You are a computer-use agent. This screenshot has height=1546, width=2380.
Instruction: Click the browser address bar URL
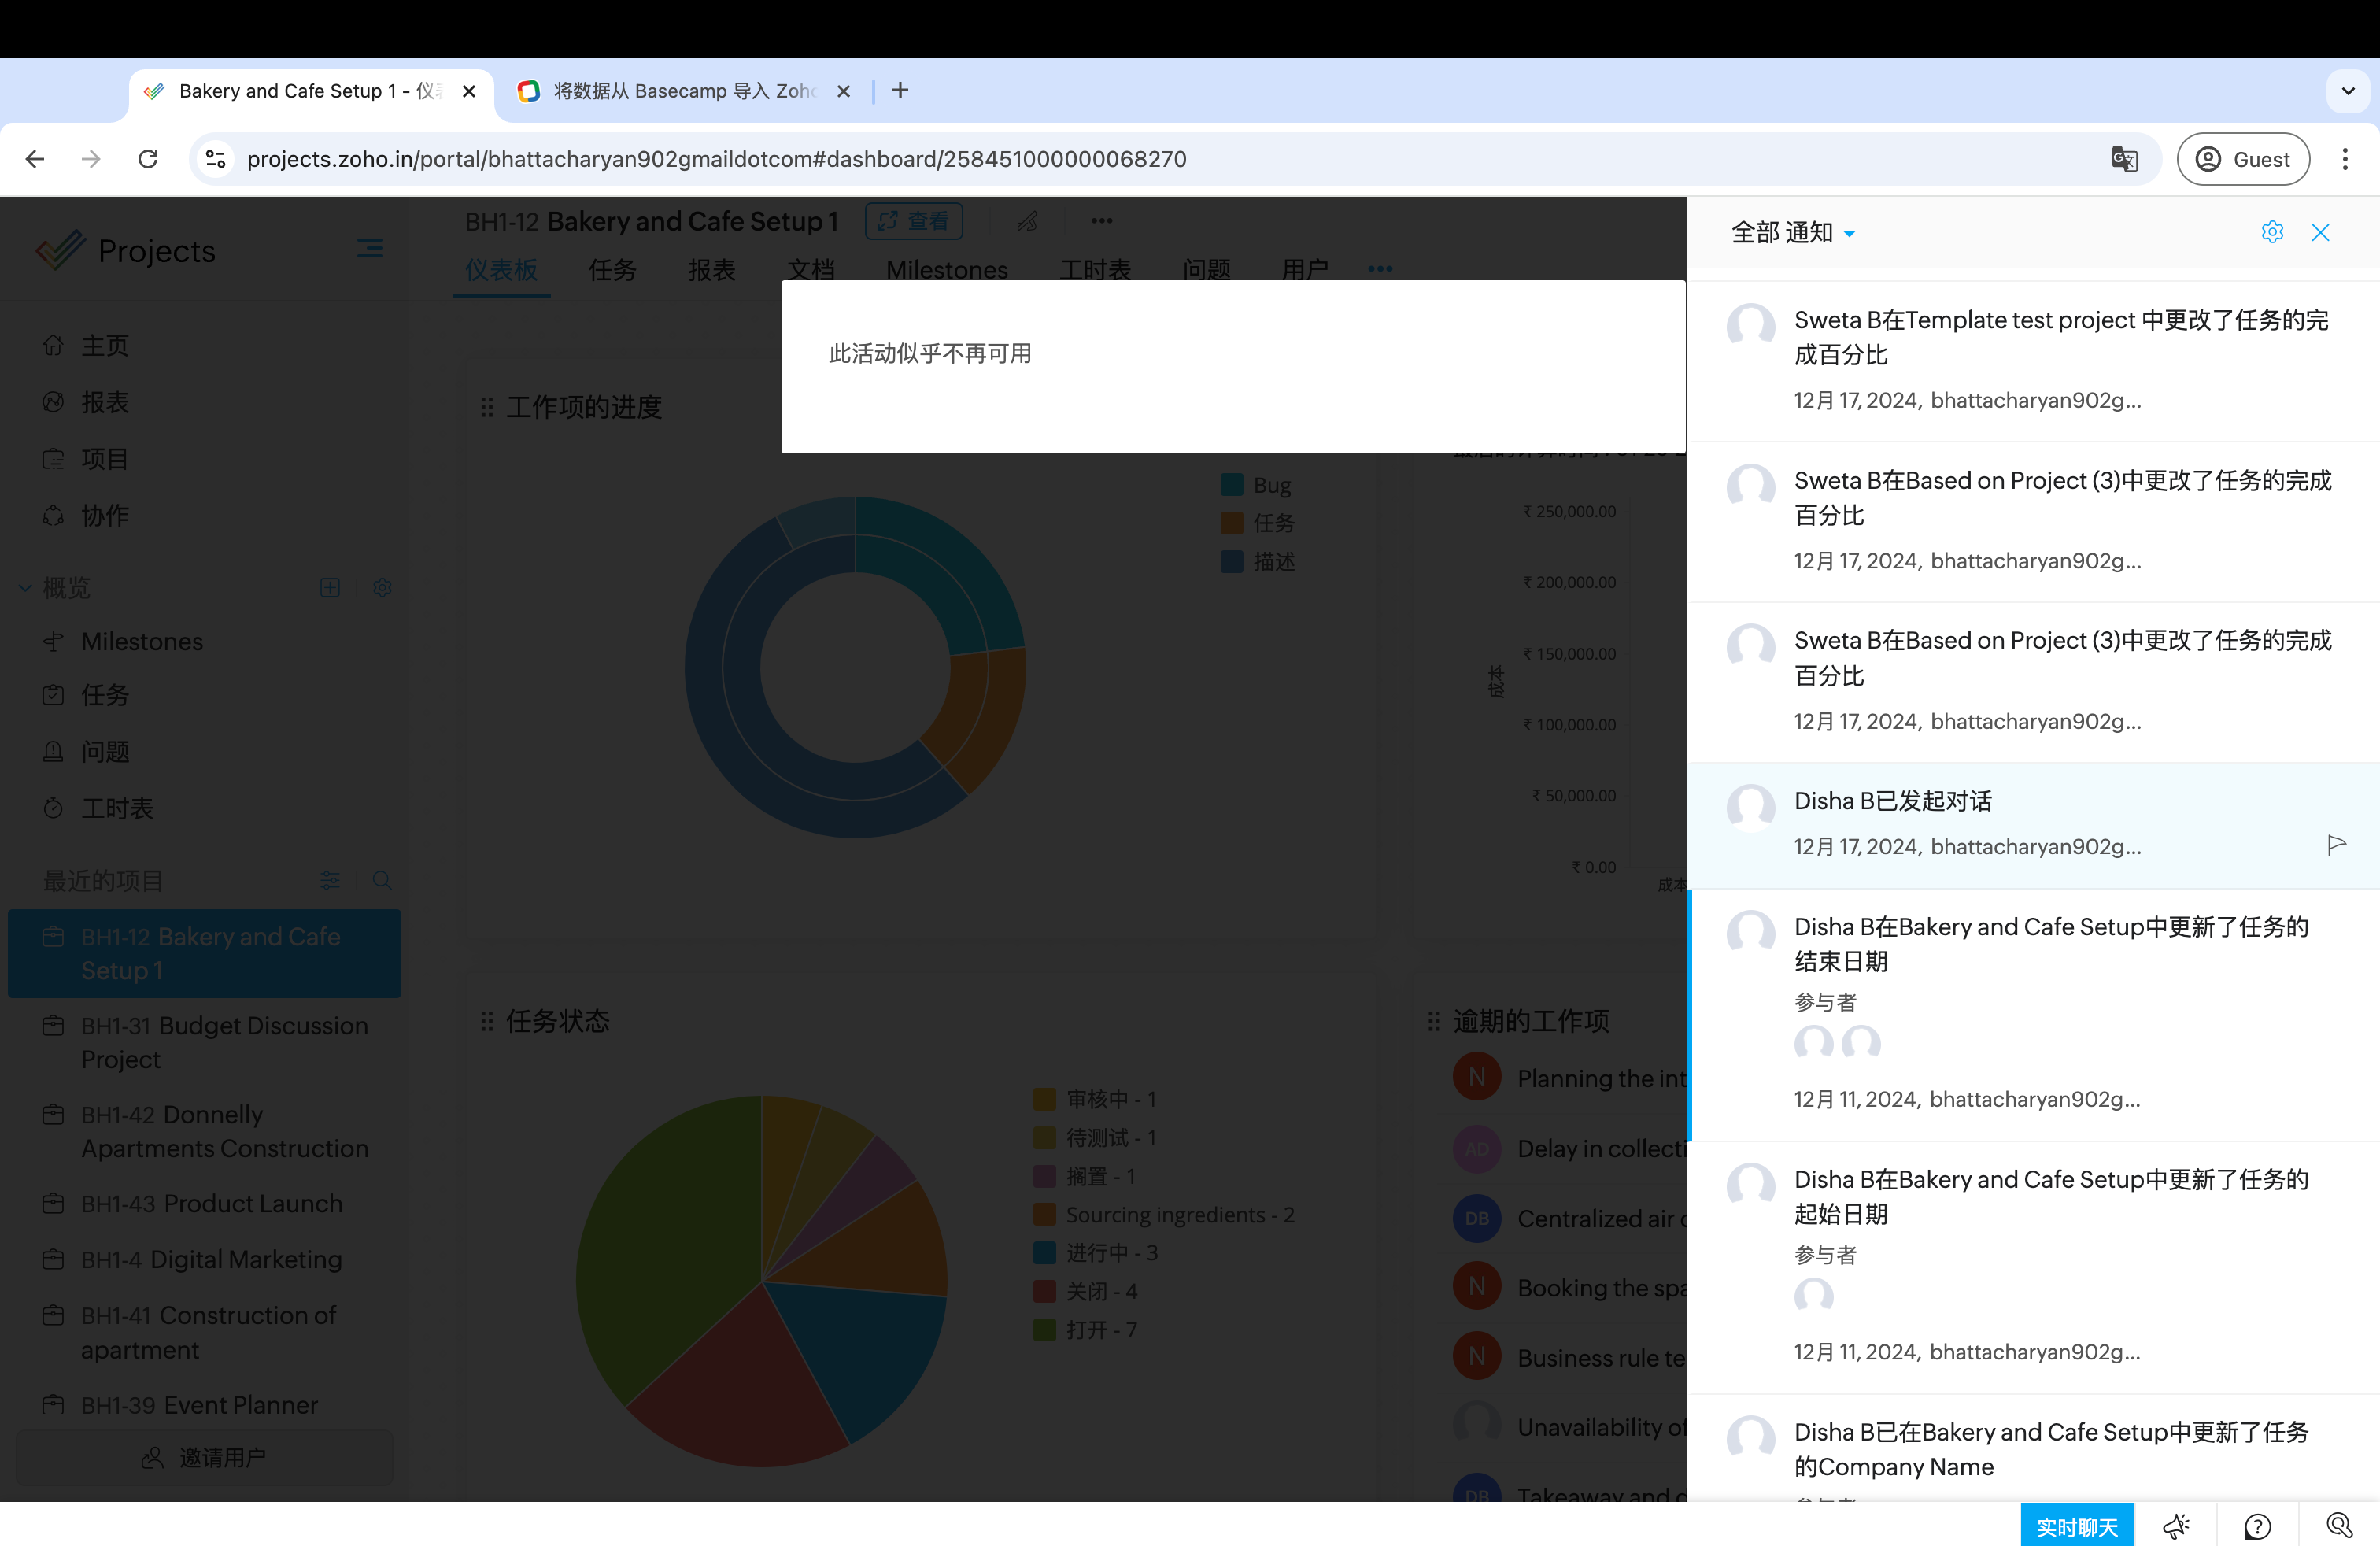point(716,159)
